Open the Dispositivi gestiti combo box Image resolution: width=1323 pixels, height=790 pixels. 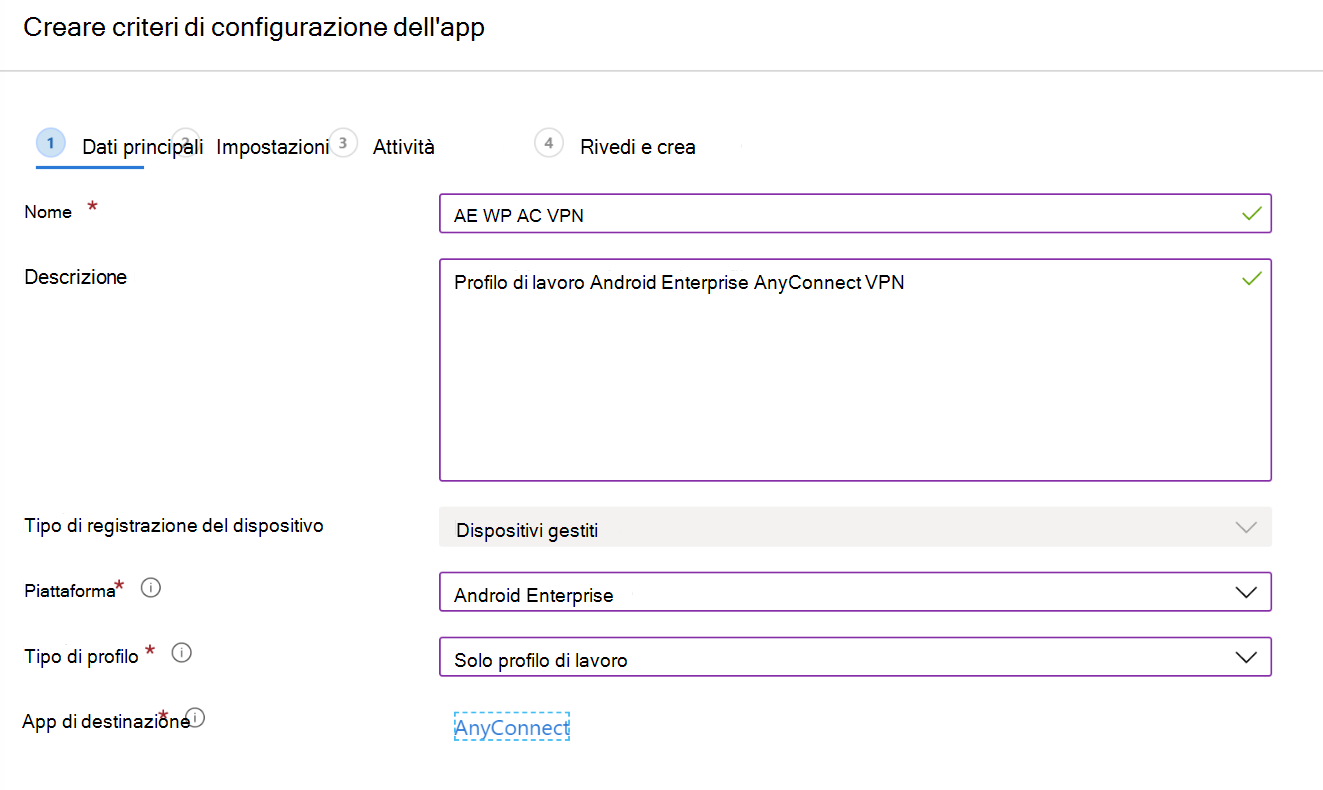tap(855, 527)
